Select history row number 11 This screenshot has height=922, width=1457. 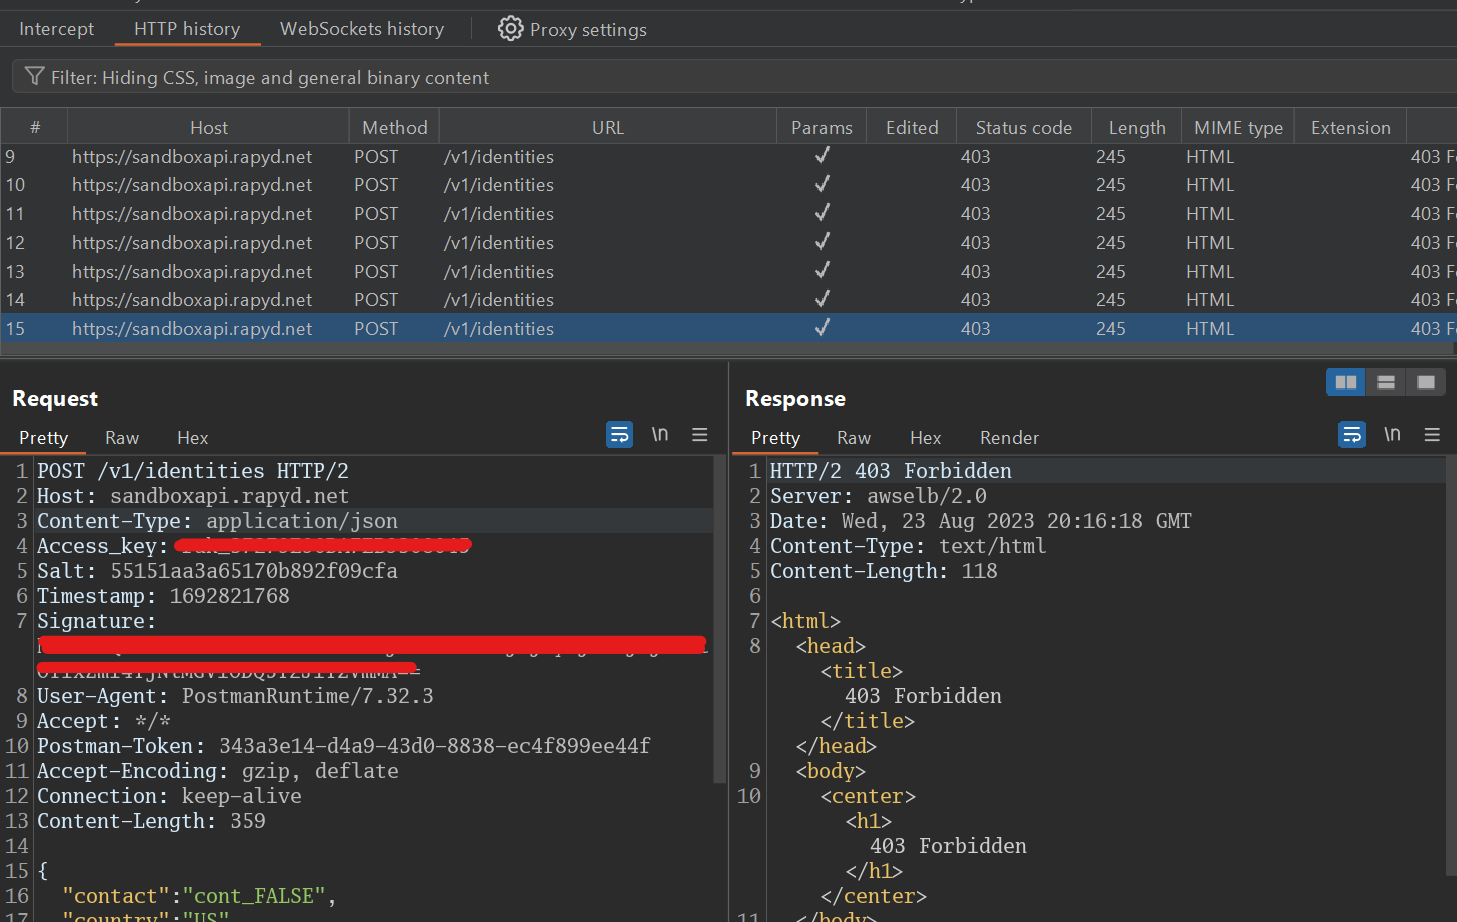pyautogui.click(x=728, y=213)
